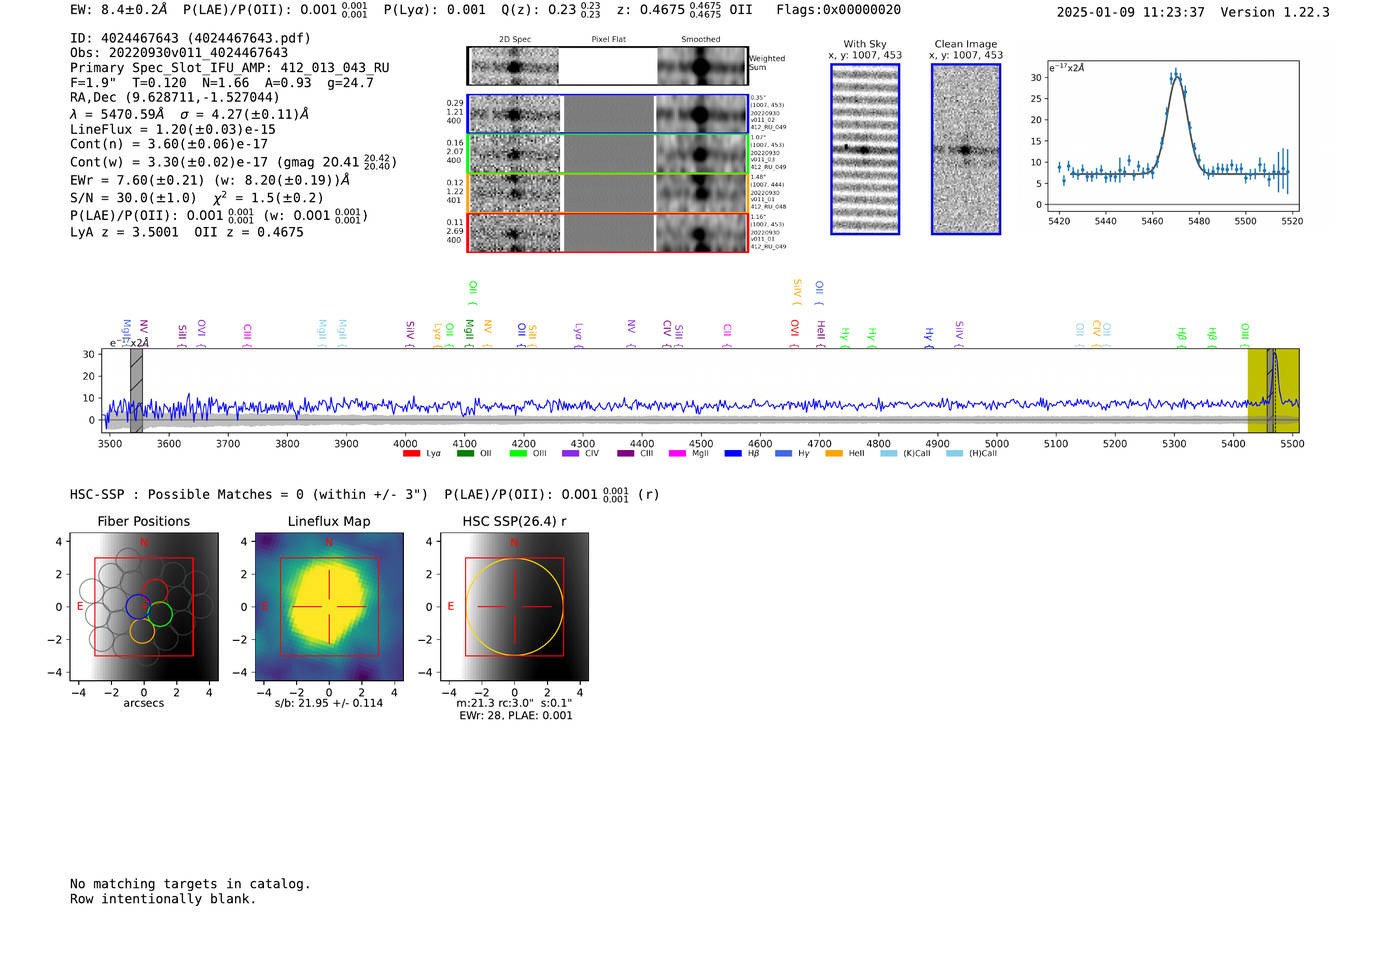This screenshot has height=953, width=1400.
Task: Click the magenta MgII legend swatch
Action: click(678, 454)
